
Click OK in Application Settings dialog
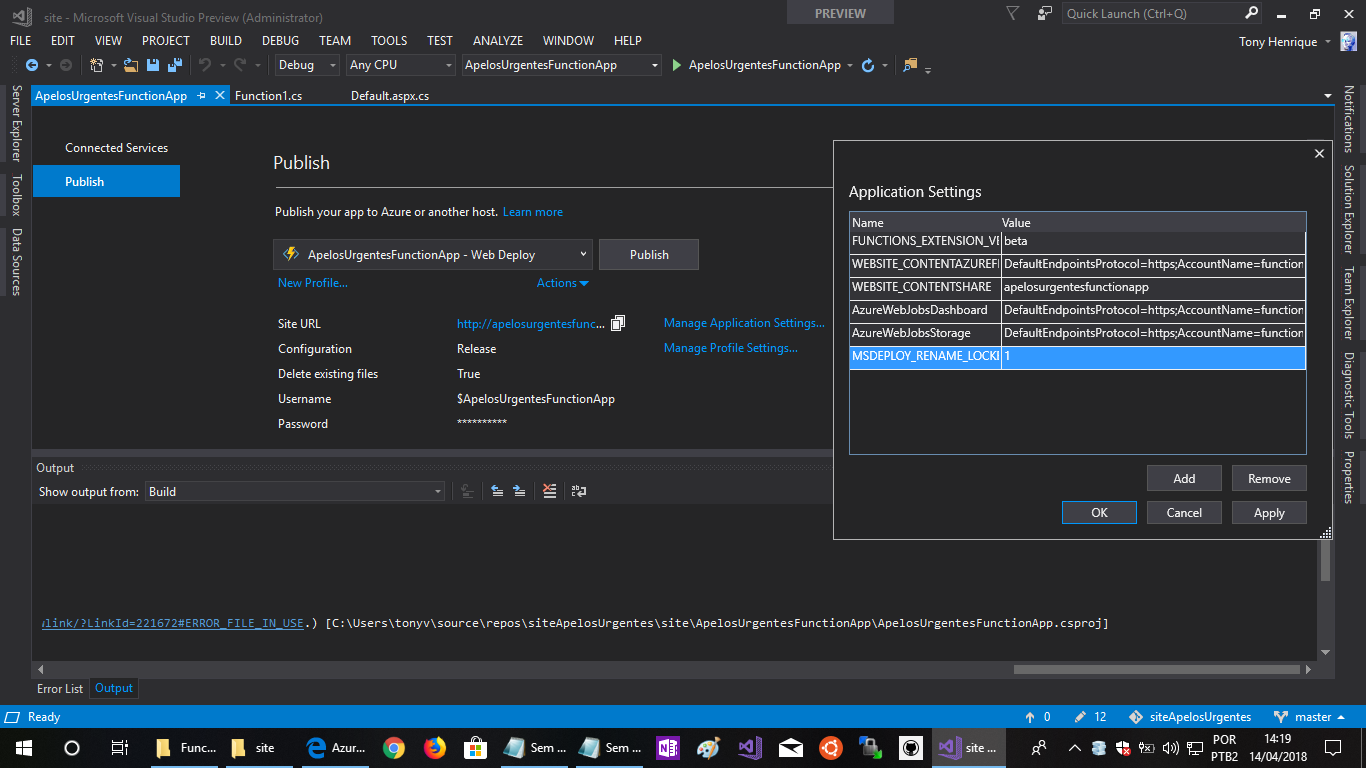pyautogui.click(x=1099, y=512)
